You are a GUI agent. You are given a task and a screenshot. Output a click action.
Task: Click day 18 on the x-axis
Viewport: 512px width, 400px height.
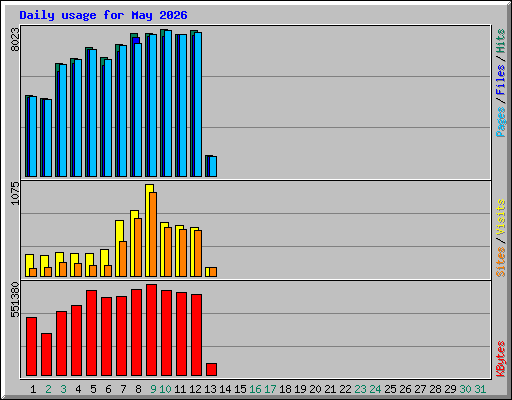(x=285, y=389)
